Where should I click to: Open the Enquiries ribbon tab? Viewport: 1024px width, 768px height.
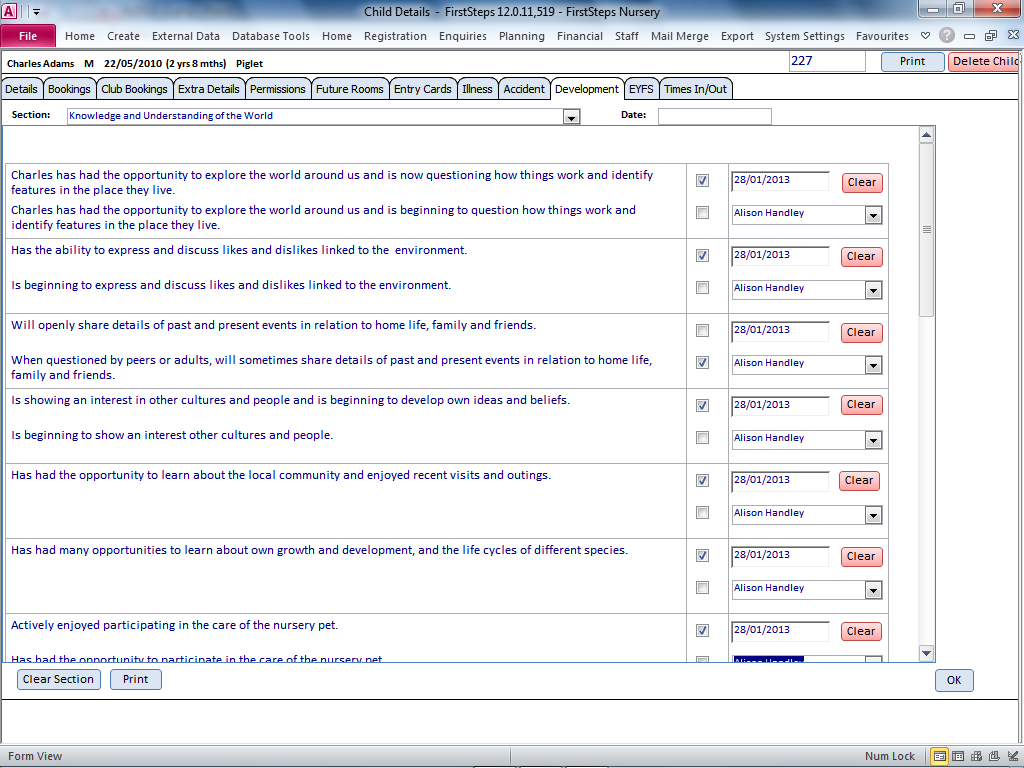click(462, 36)
